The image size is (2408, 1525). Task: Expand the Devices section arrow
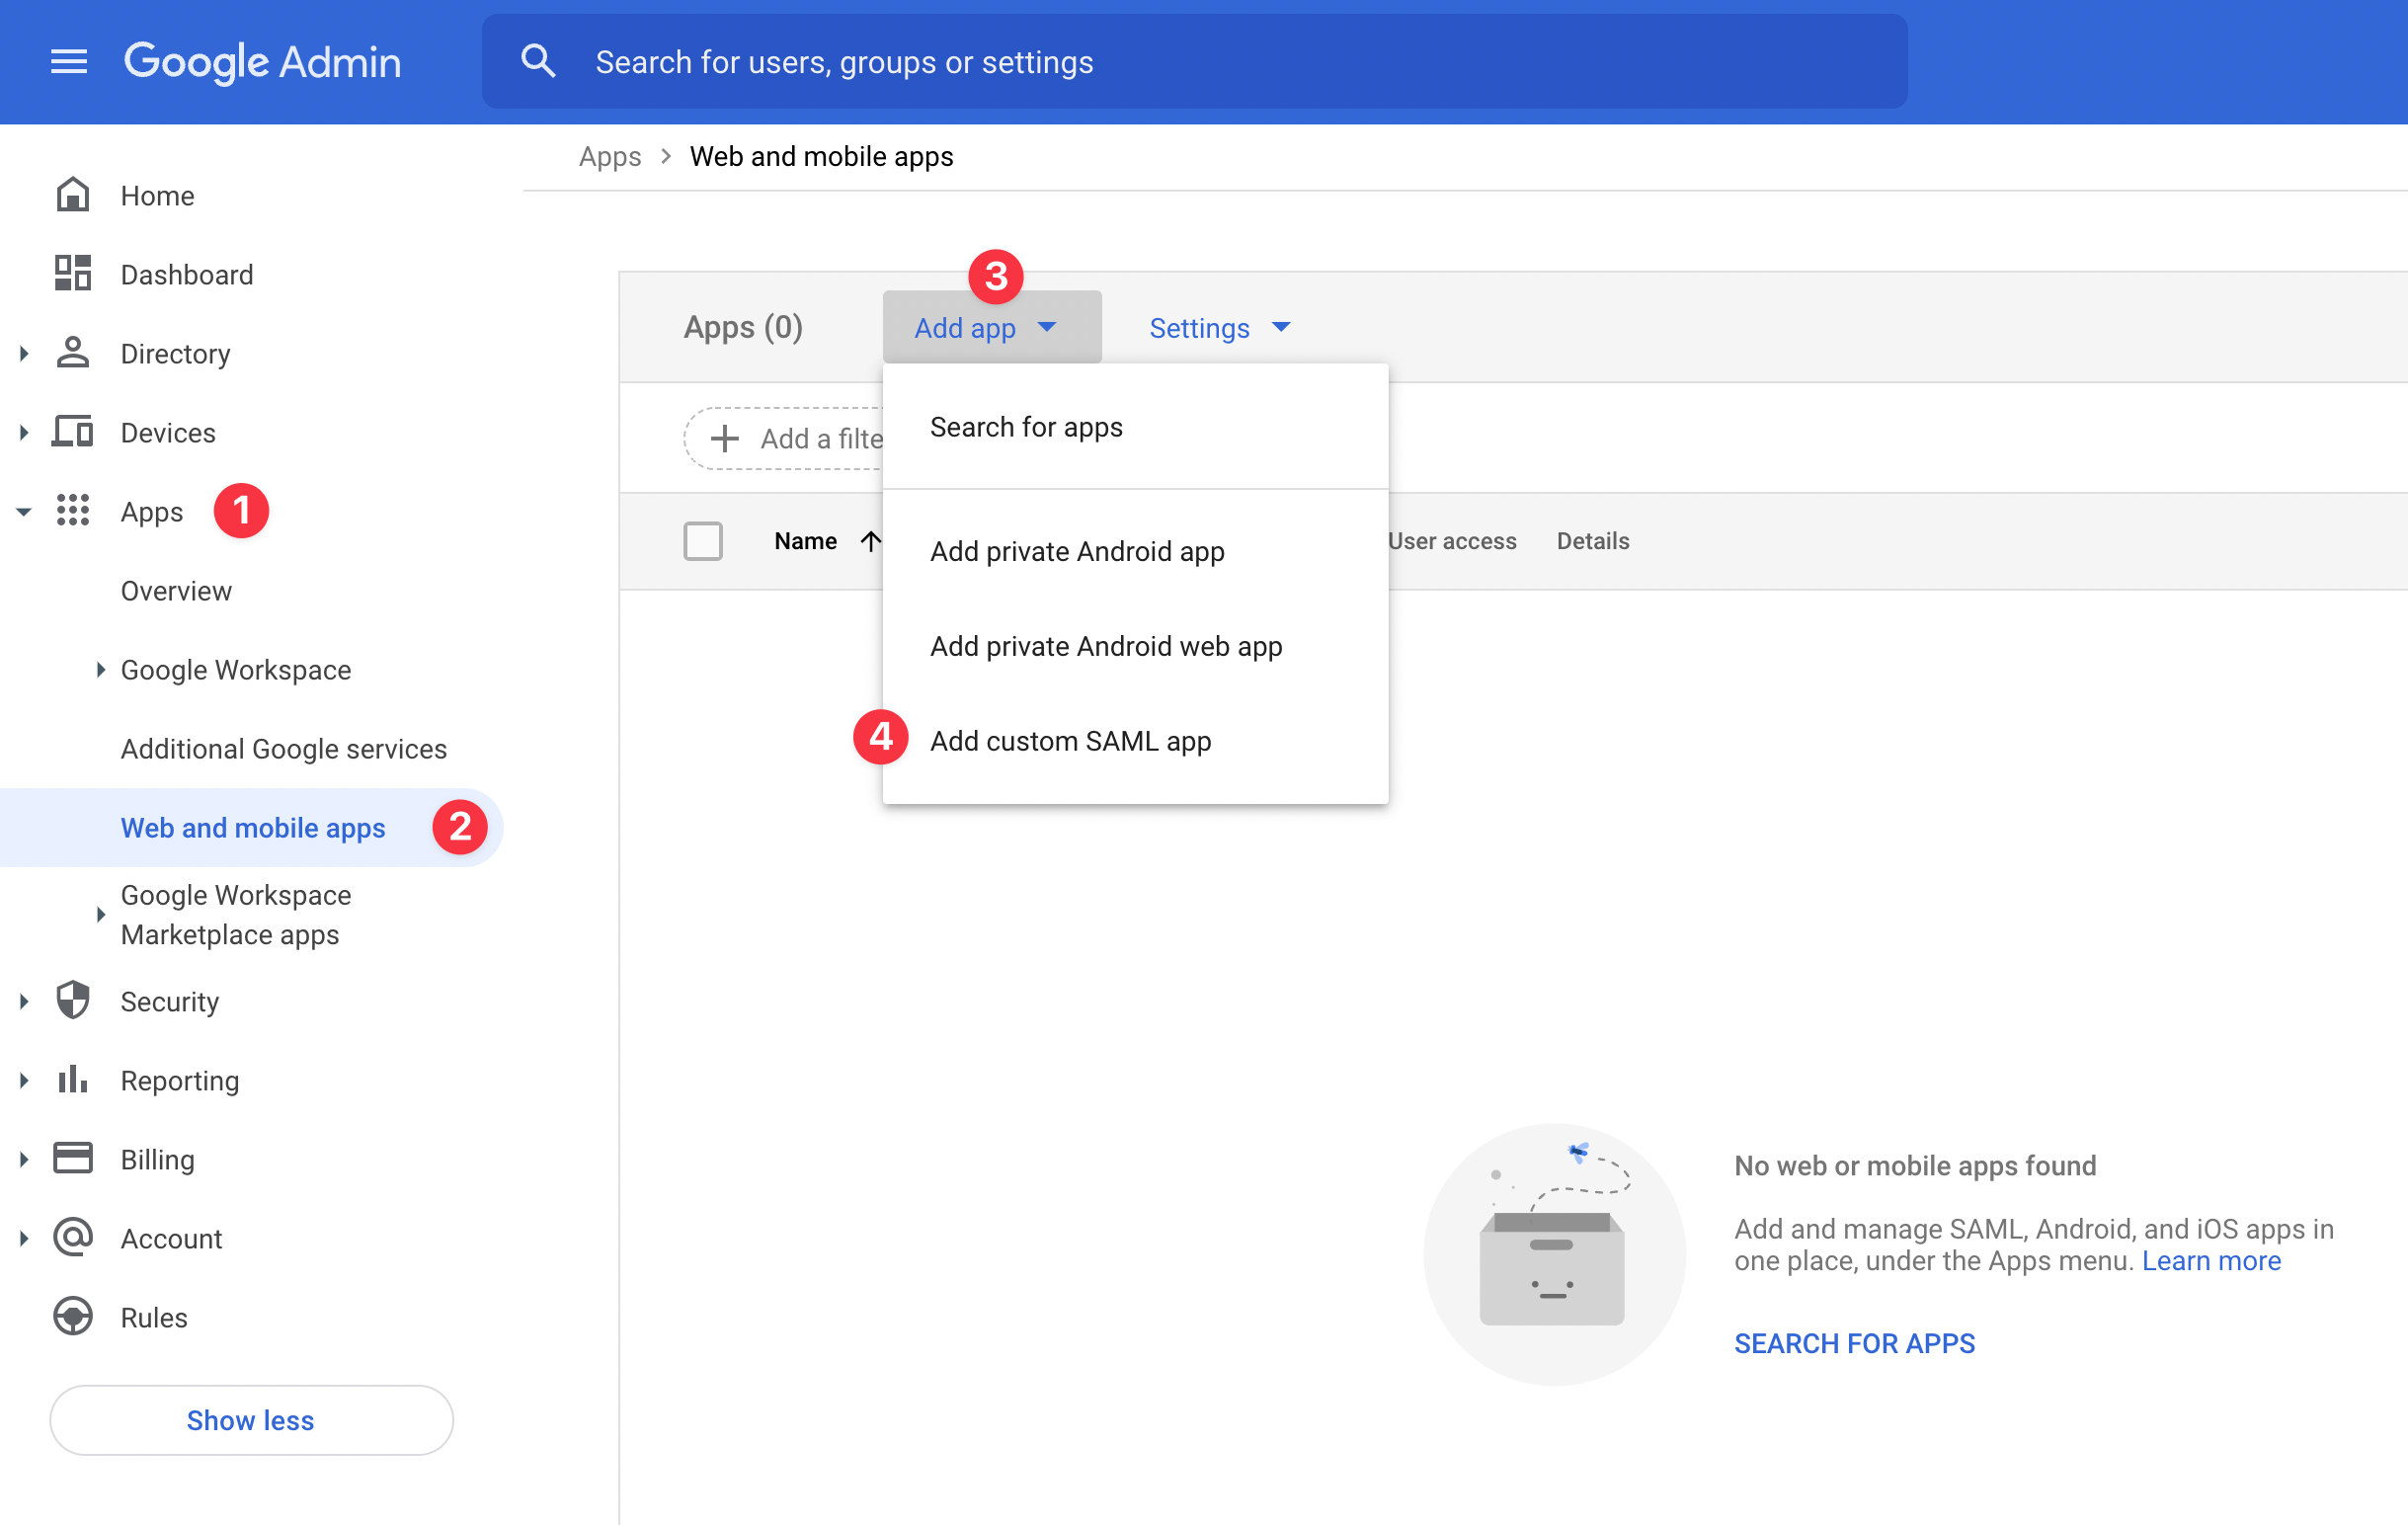point(24,432)
